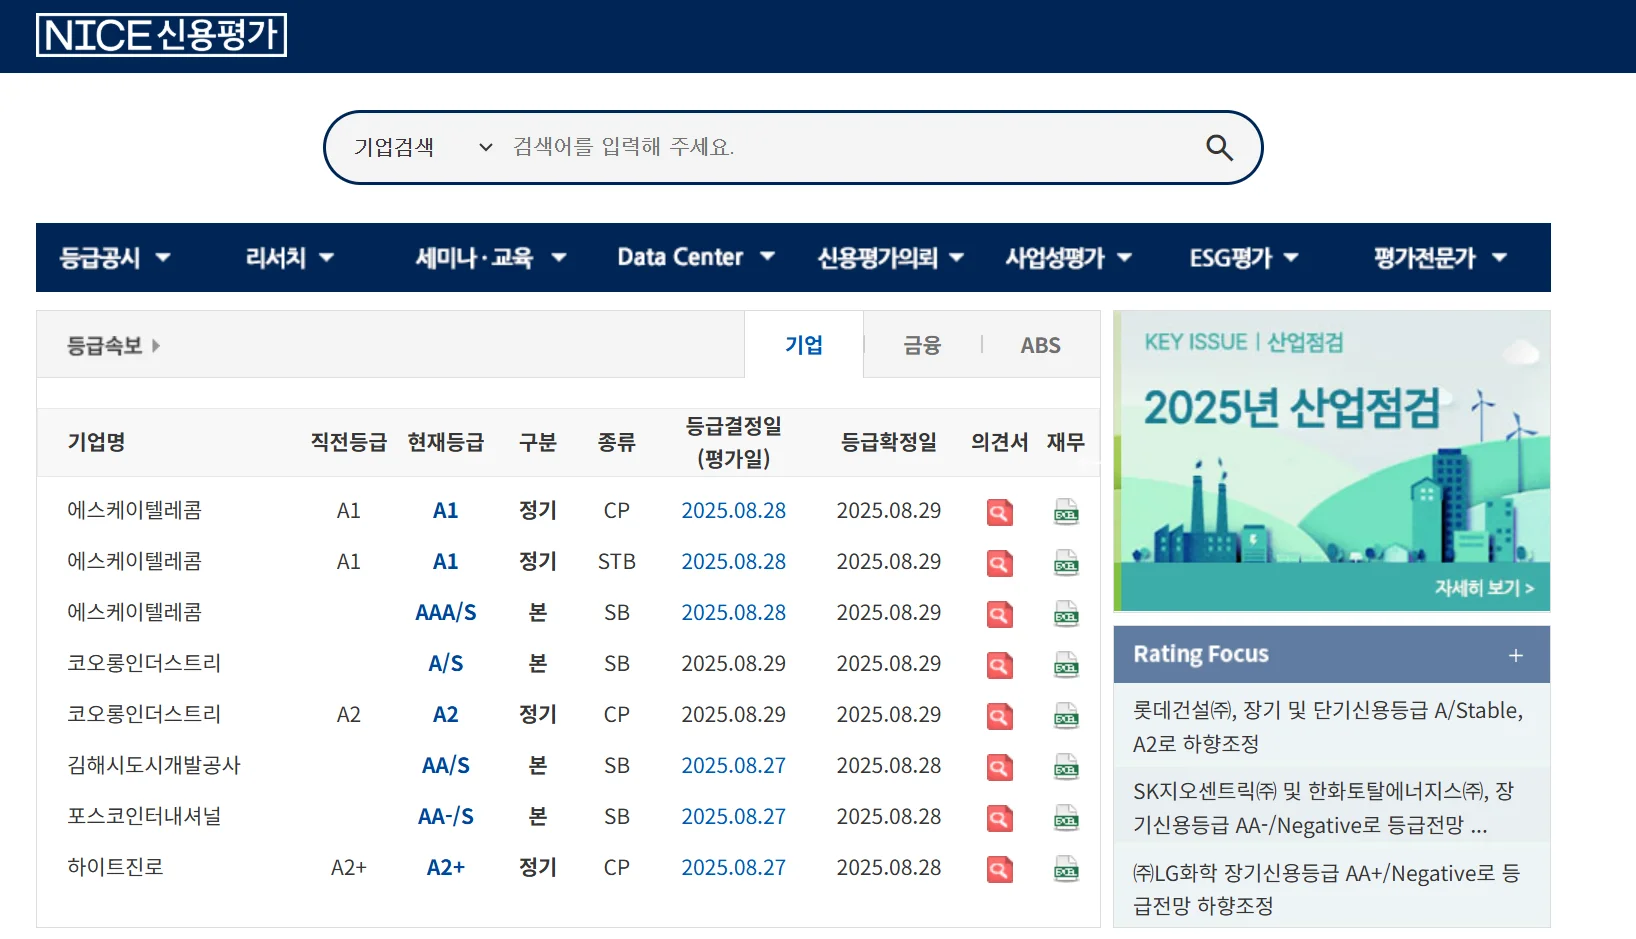Click the search input field to enter keywords
Image resolution: width=1636 pixels, height=939 pixels.
pos(800,146)
